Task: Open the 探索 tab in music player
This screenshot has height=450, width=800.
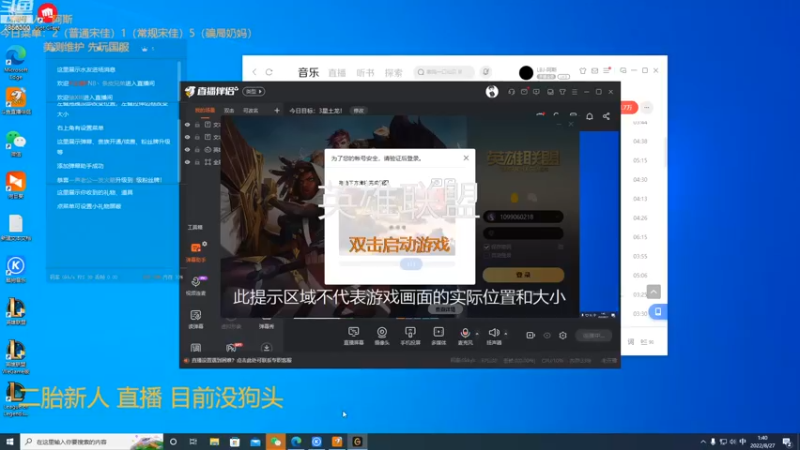Action: point(393,73)
